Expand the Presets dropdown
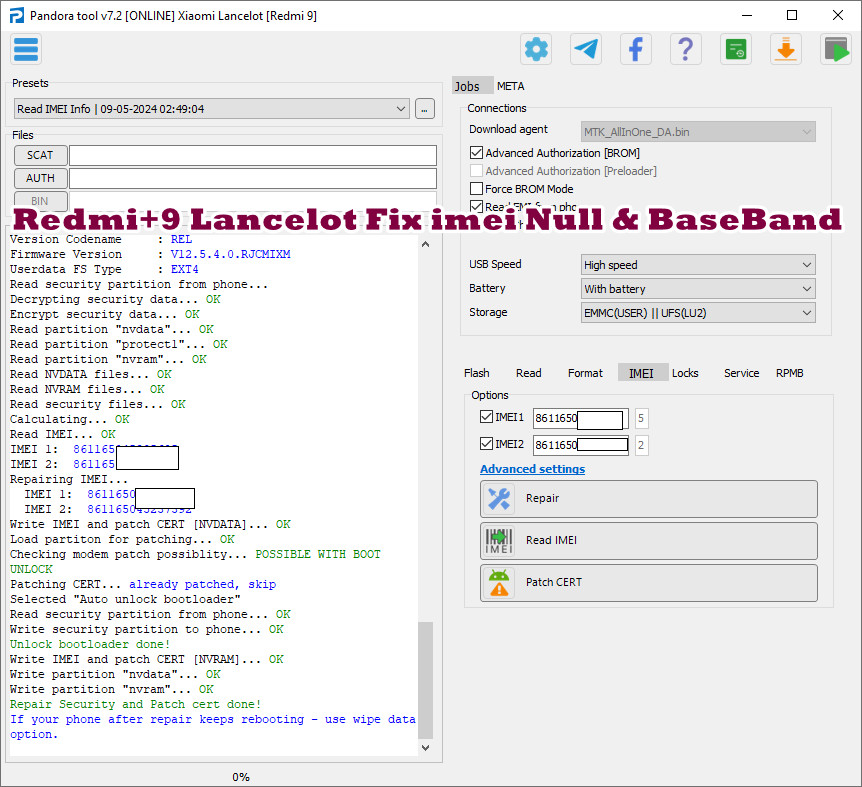 tap(212, 109)
